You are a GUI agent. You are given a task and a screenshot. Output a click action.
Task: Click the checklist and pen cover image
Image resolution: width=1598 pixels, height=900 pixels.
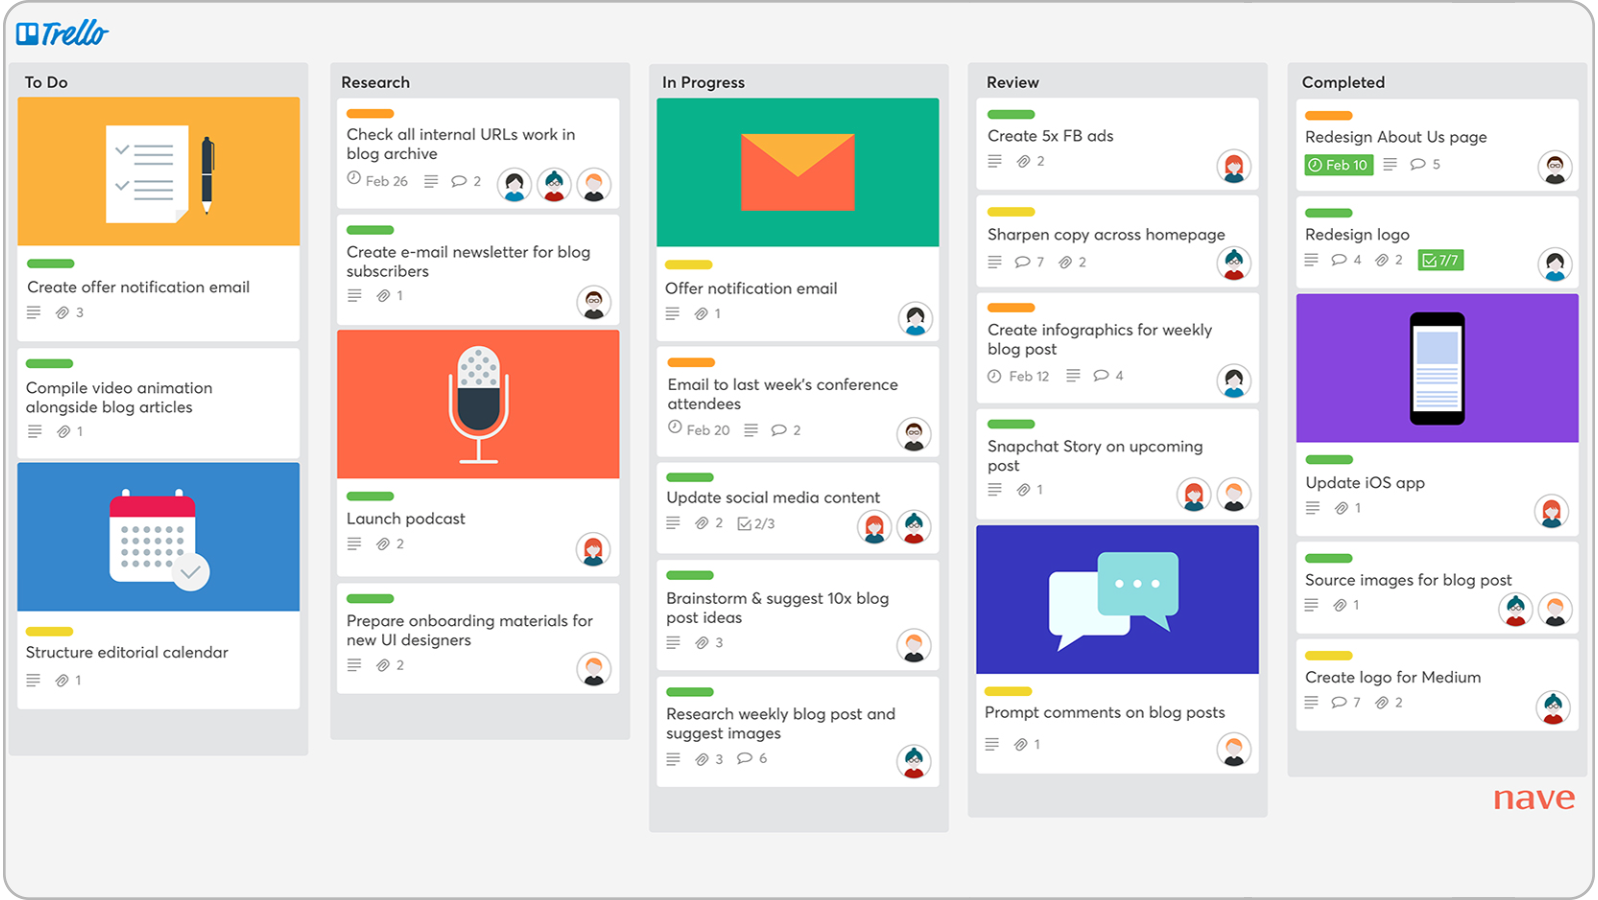(159, 171)
